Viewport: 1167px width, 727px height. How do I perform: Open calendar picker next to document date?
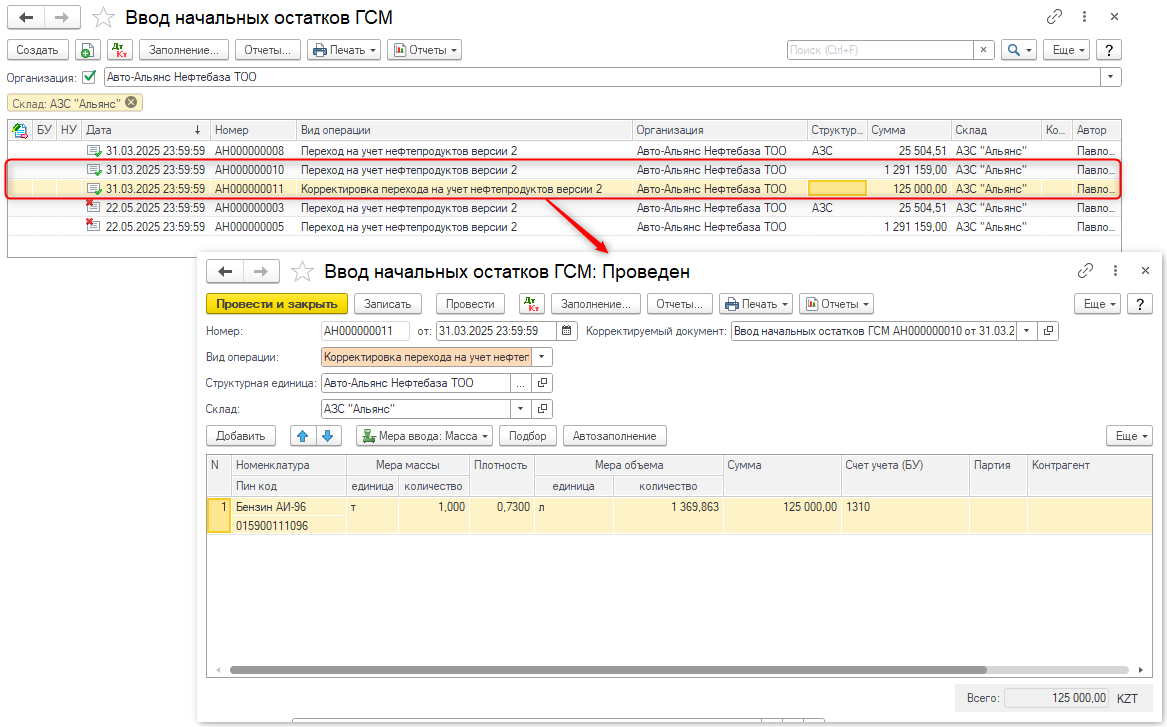click(567, 331)
